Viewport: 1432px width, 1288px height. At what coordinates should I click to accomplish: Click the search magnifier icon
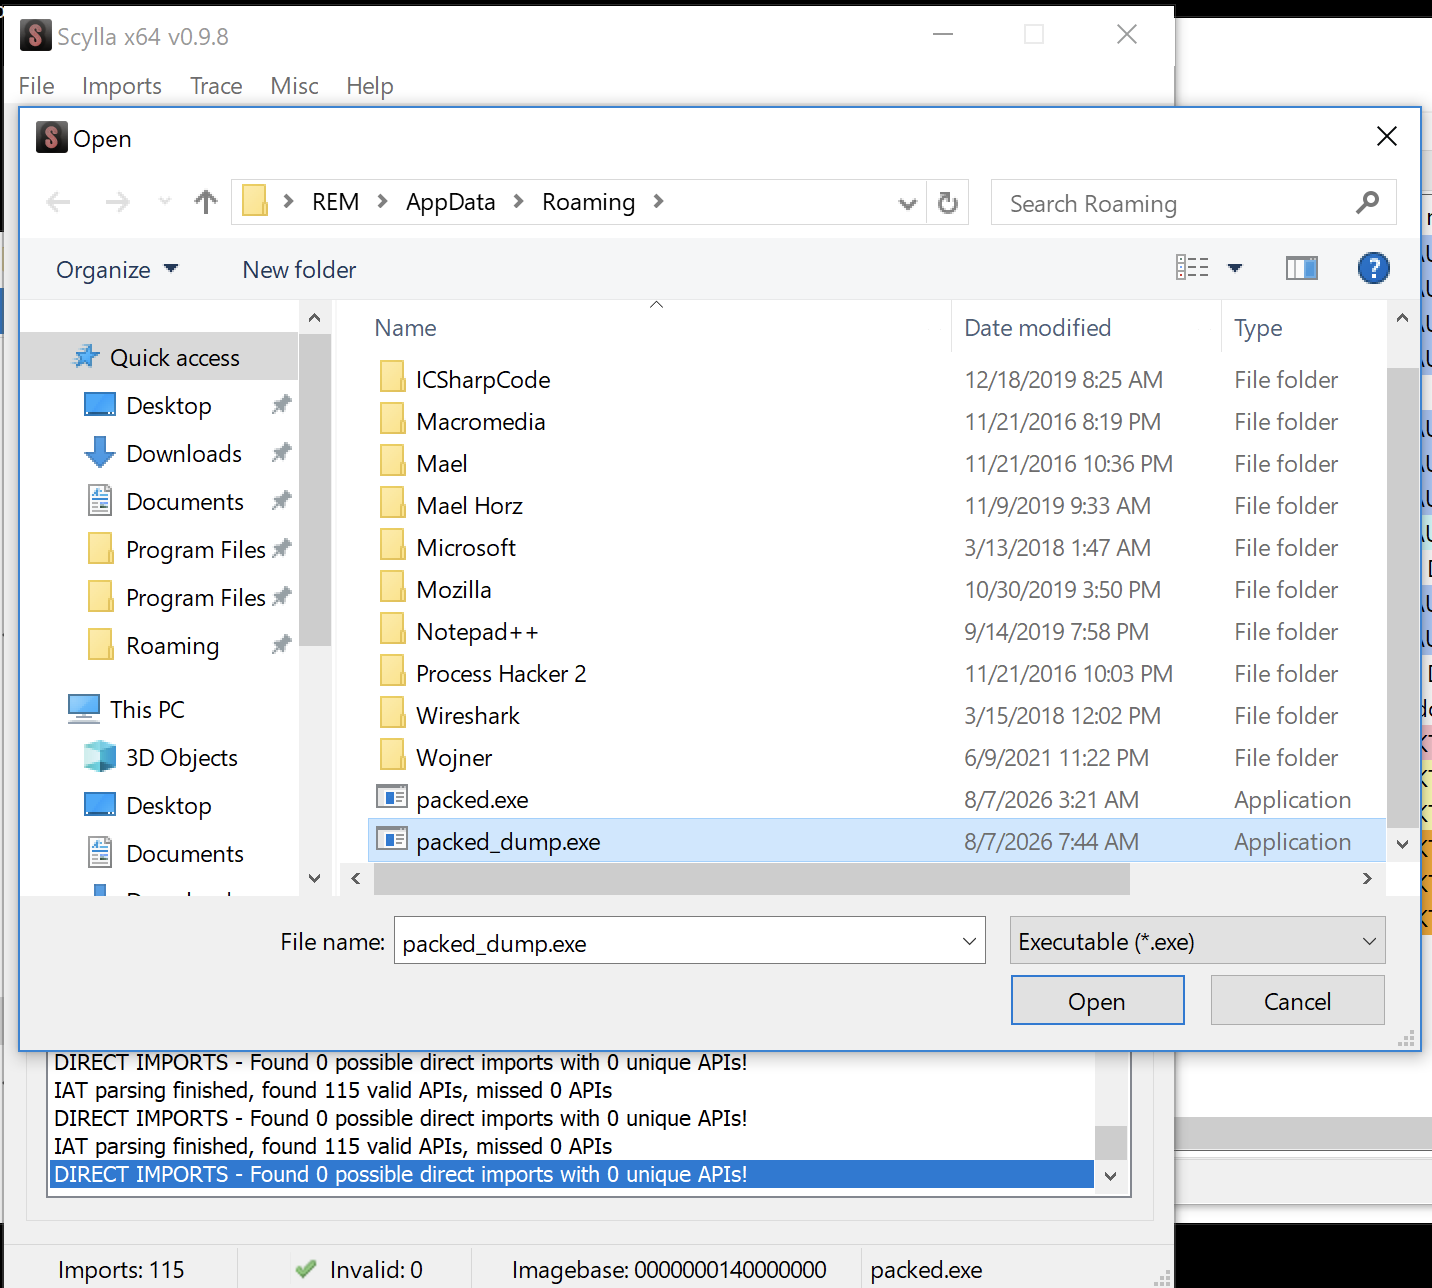pyautogui.click(x=1367, y=203)
